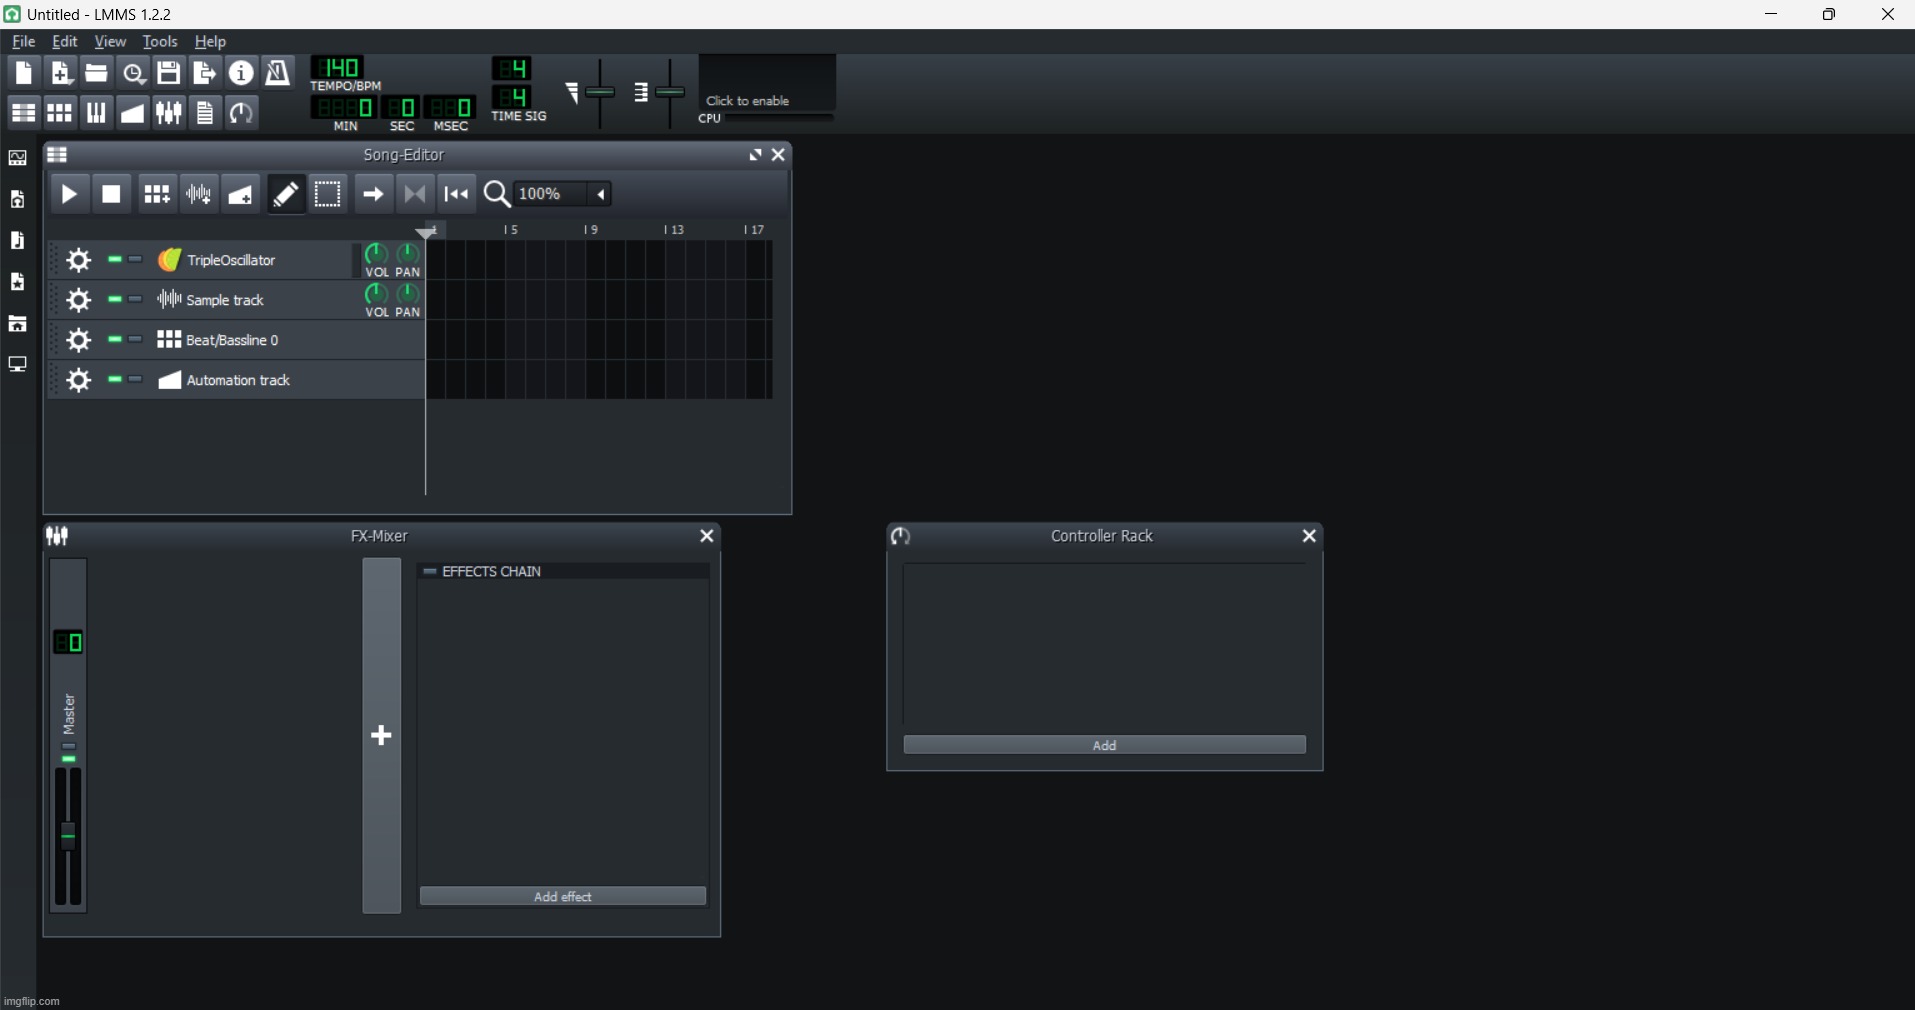Add a new FX channel with plus
This screenshot has height=1010, width=1915.
[x=381, y=736]
